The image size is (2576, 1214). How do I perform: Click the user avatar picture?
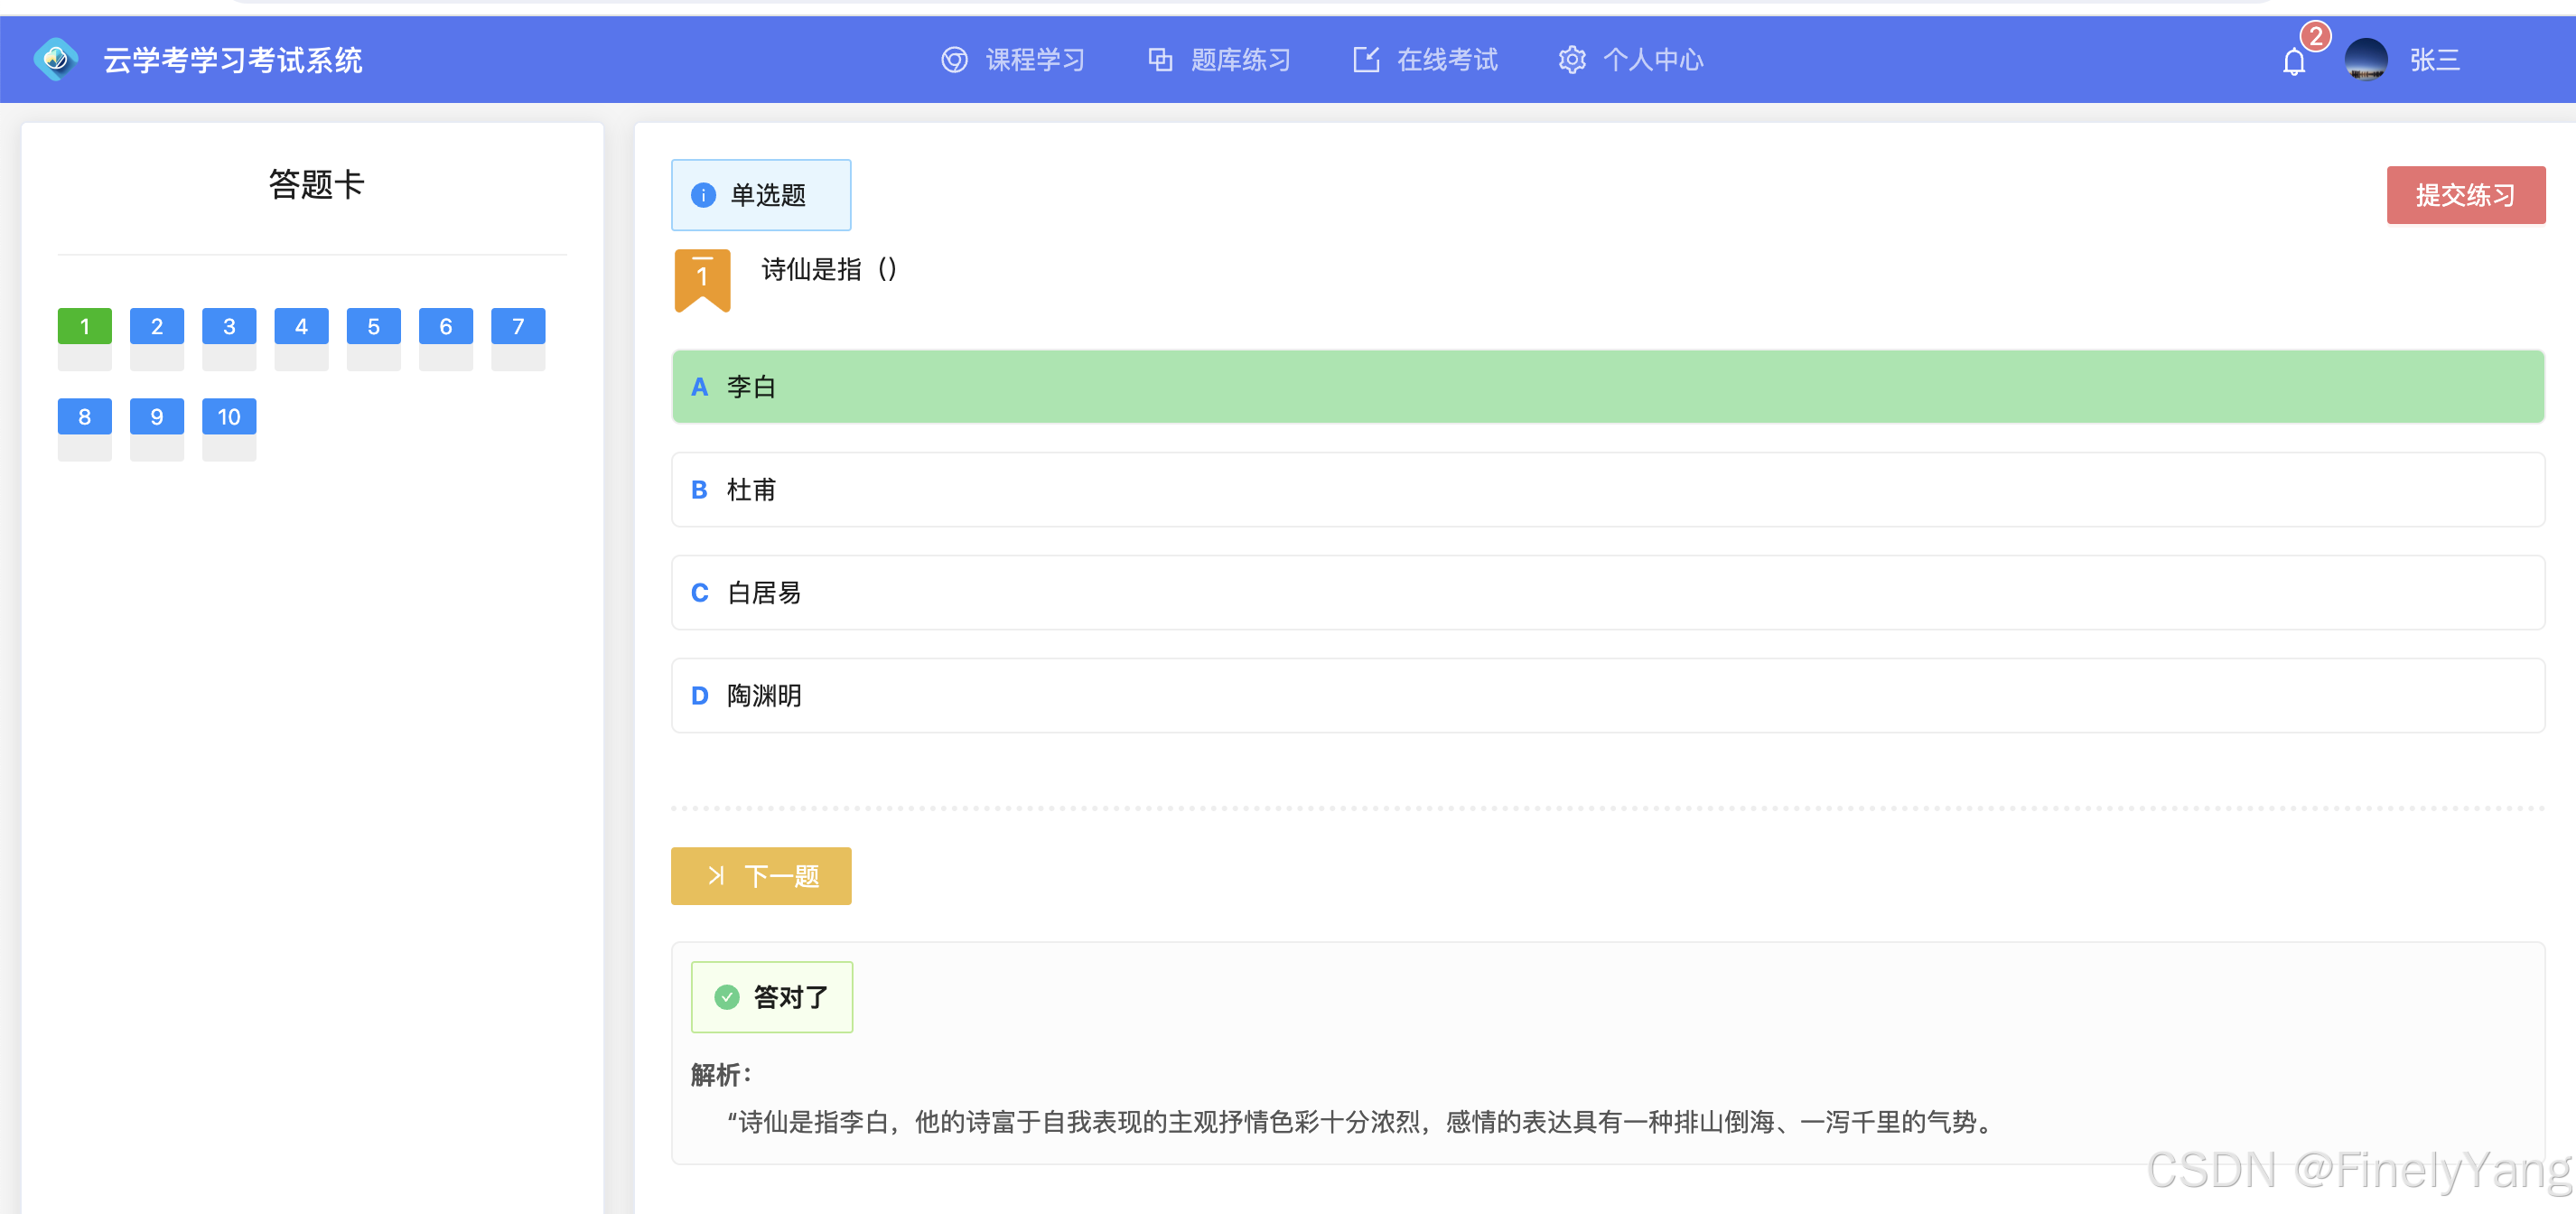pos(2365,60)
